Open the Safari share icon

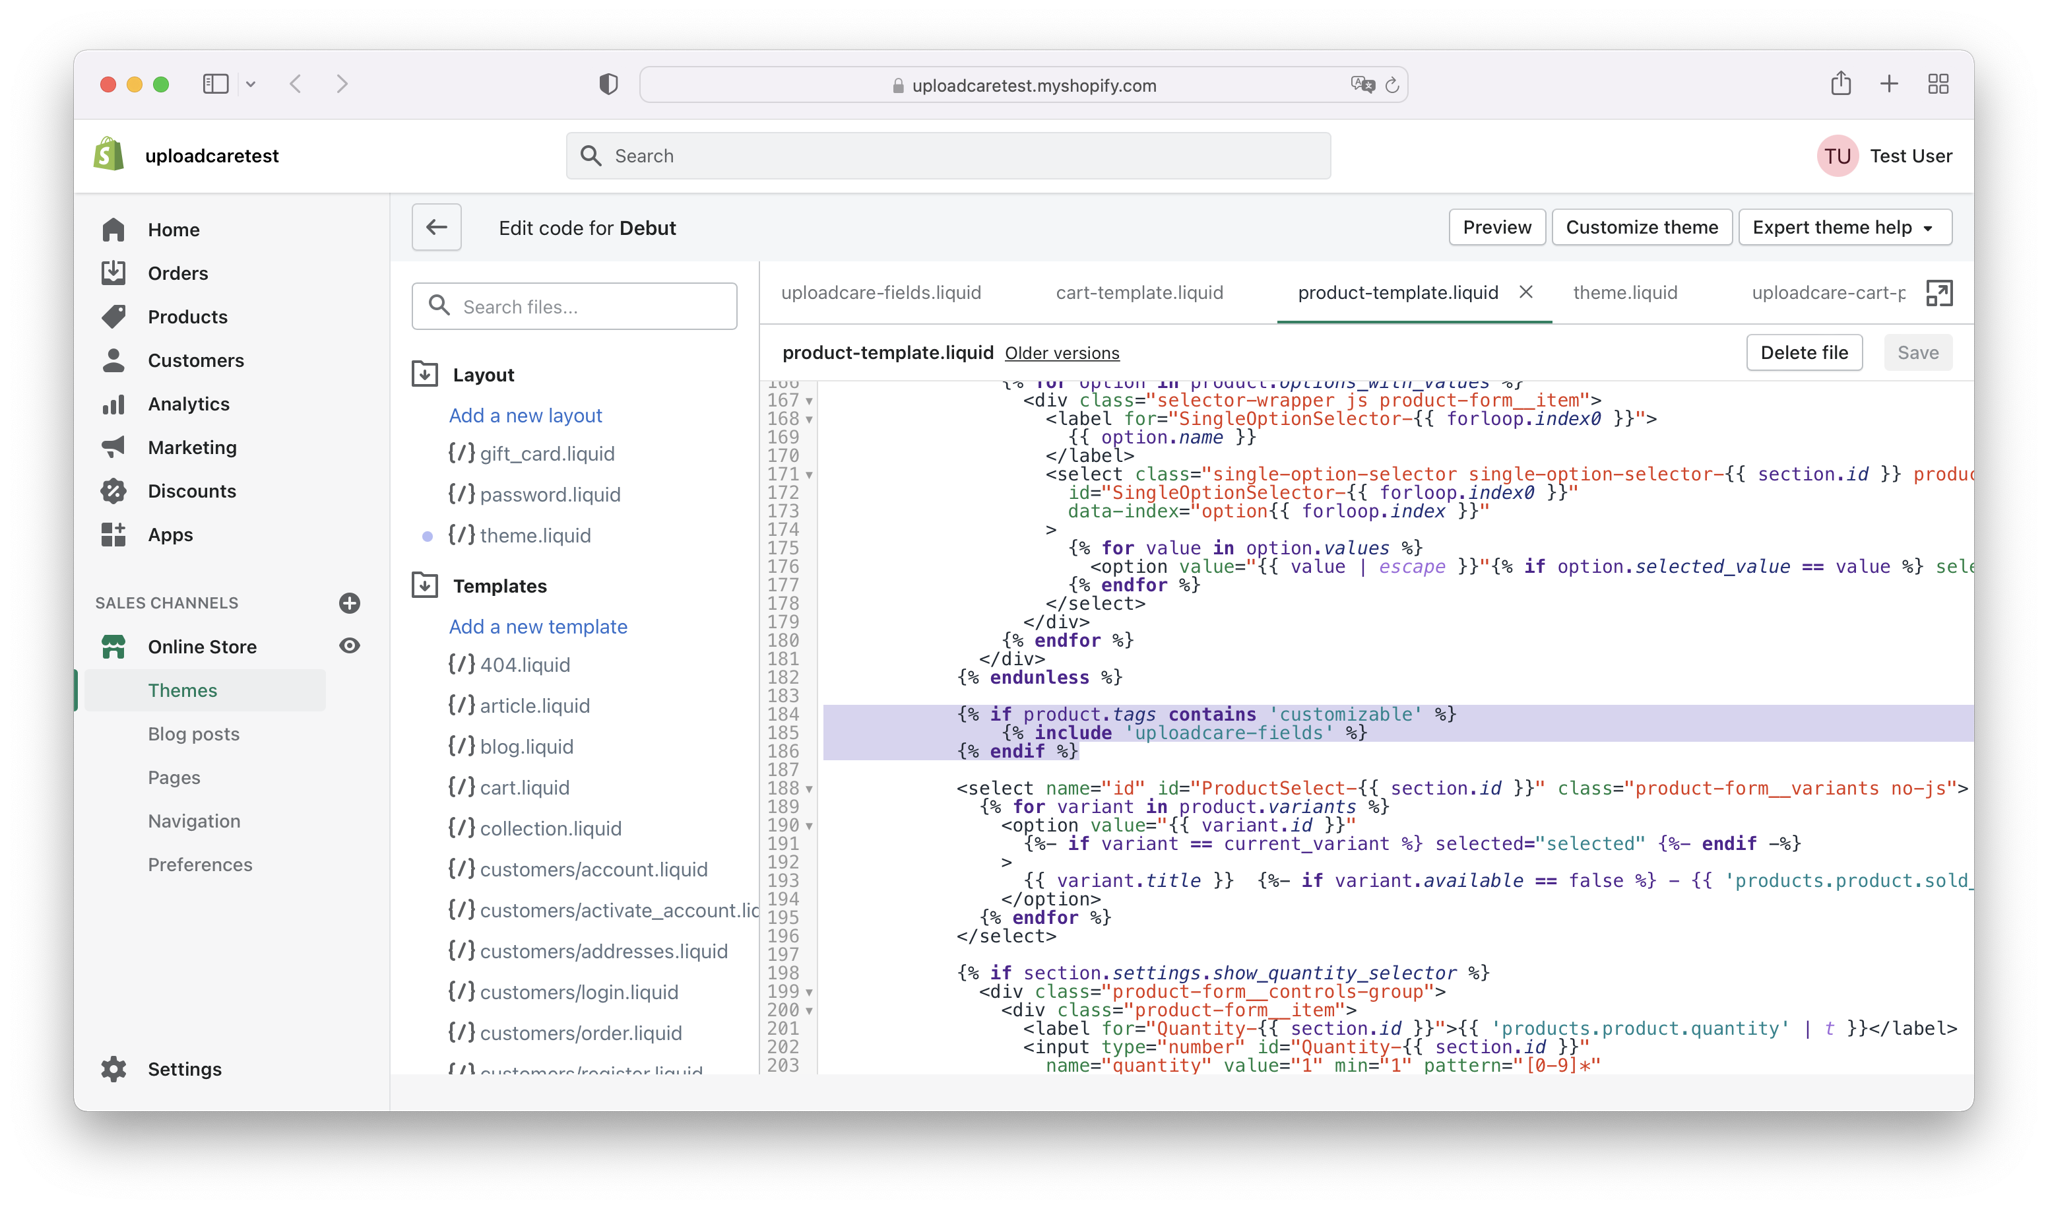pyautogui.click(x=1840, y=84)
